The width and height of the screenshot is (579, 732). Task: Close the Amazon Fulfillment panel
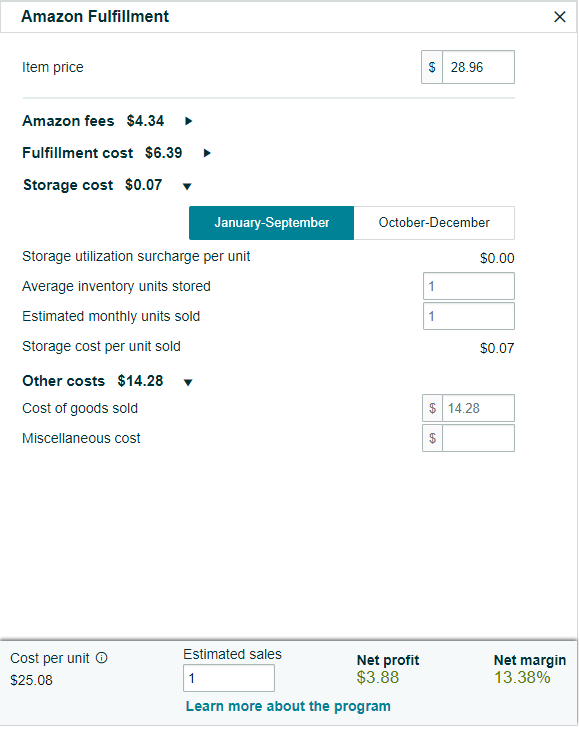coord(559,17)
